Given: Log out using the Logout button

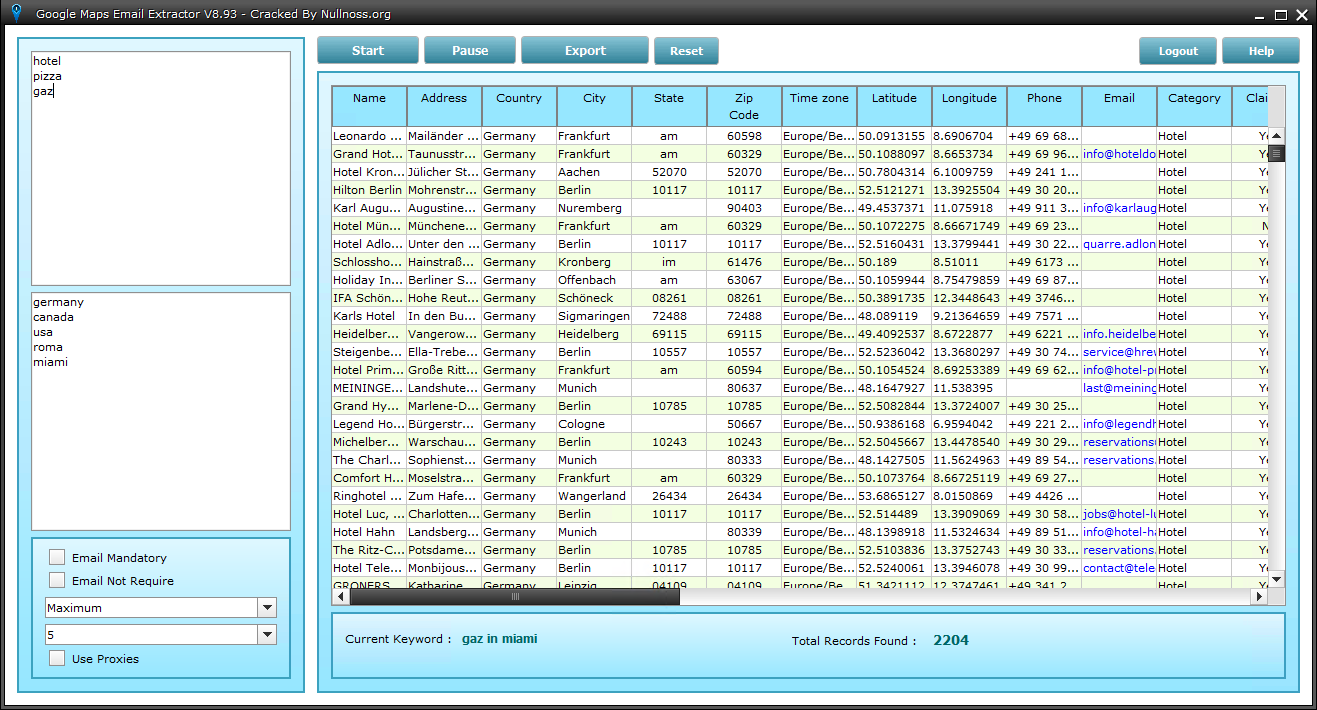Looking at the screenshot, I should pyautogui.click(x=1178, y=51).
